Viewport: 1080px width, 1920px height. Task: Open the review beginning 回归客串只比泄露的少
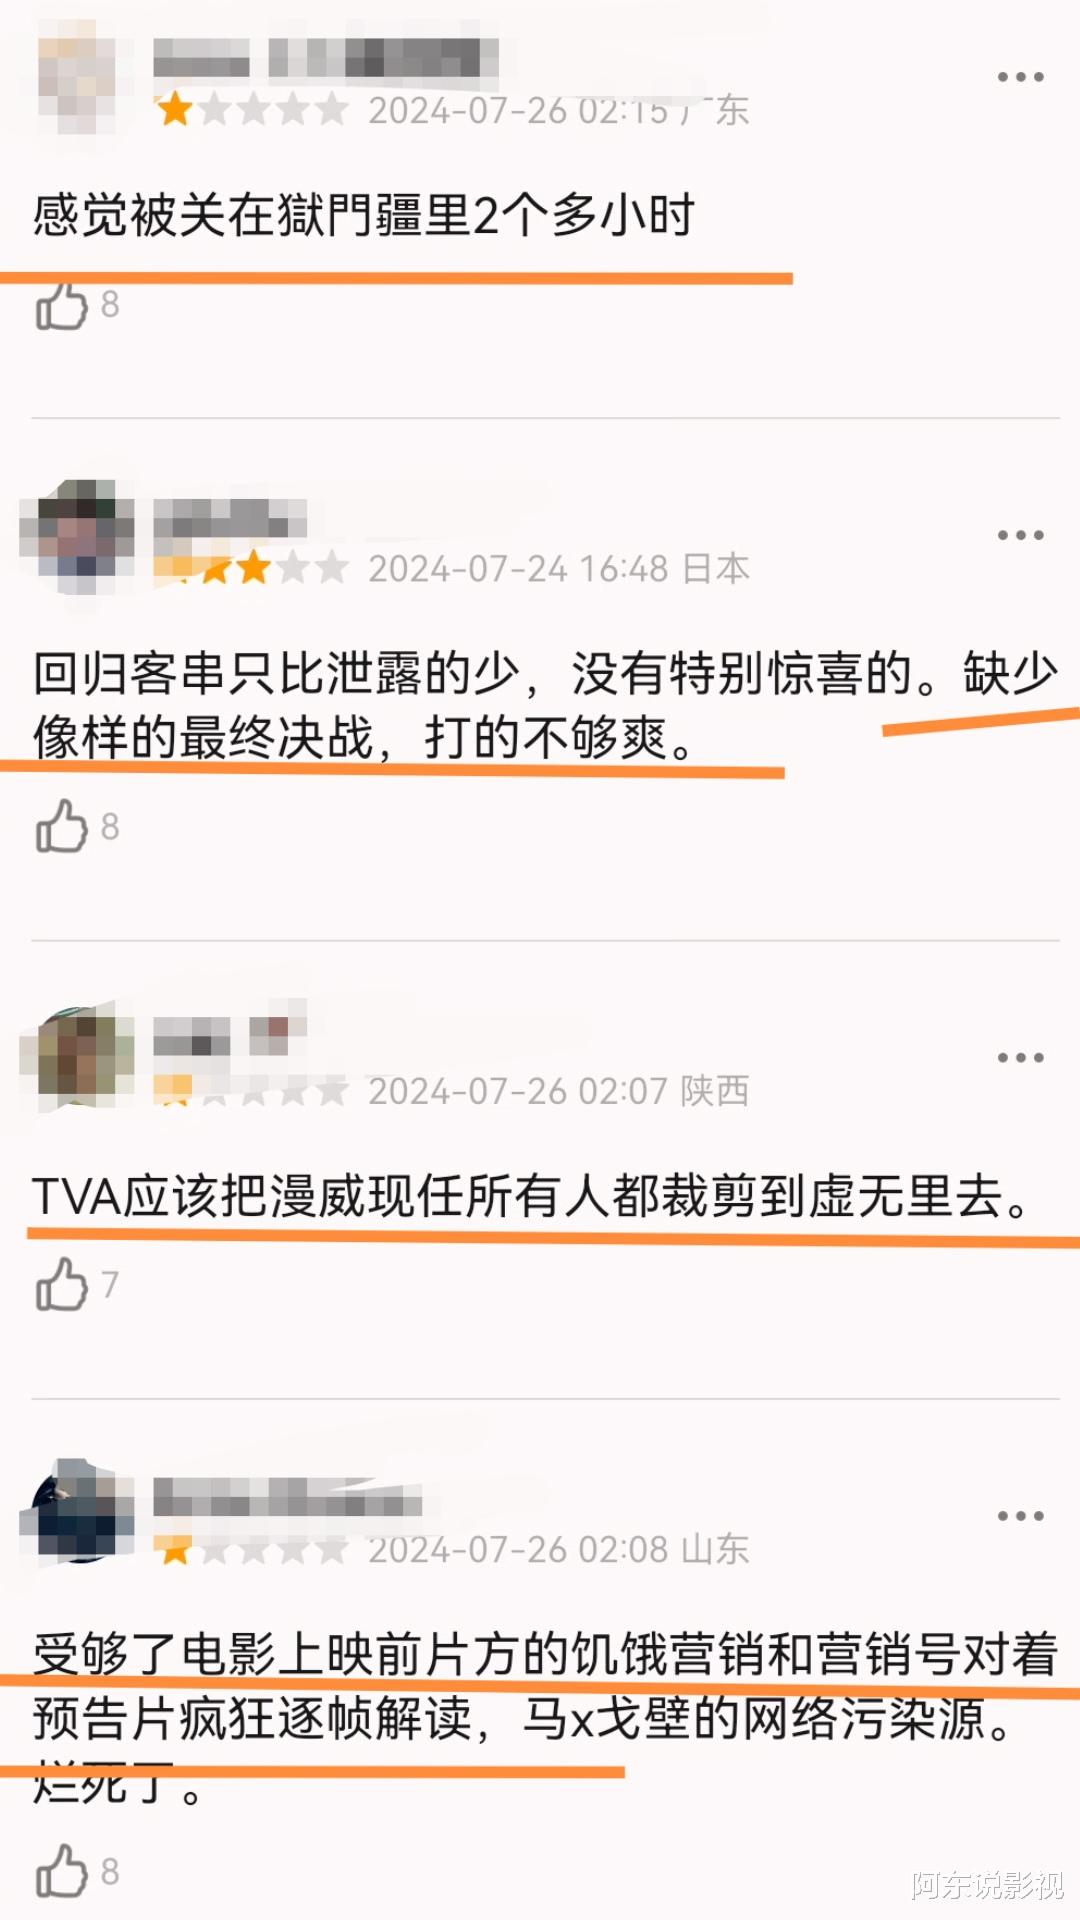click(545, 705)
